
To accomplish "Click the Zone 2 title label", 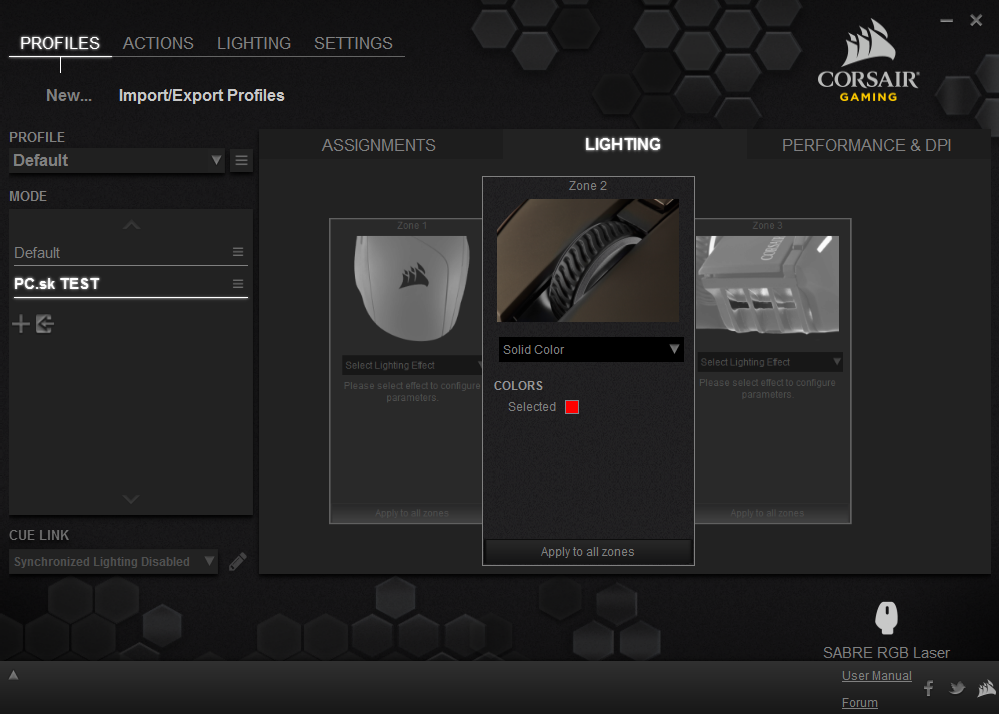I will [x=587, y=186].
